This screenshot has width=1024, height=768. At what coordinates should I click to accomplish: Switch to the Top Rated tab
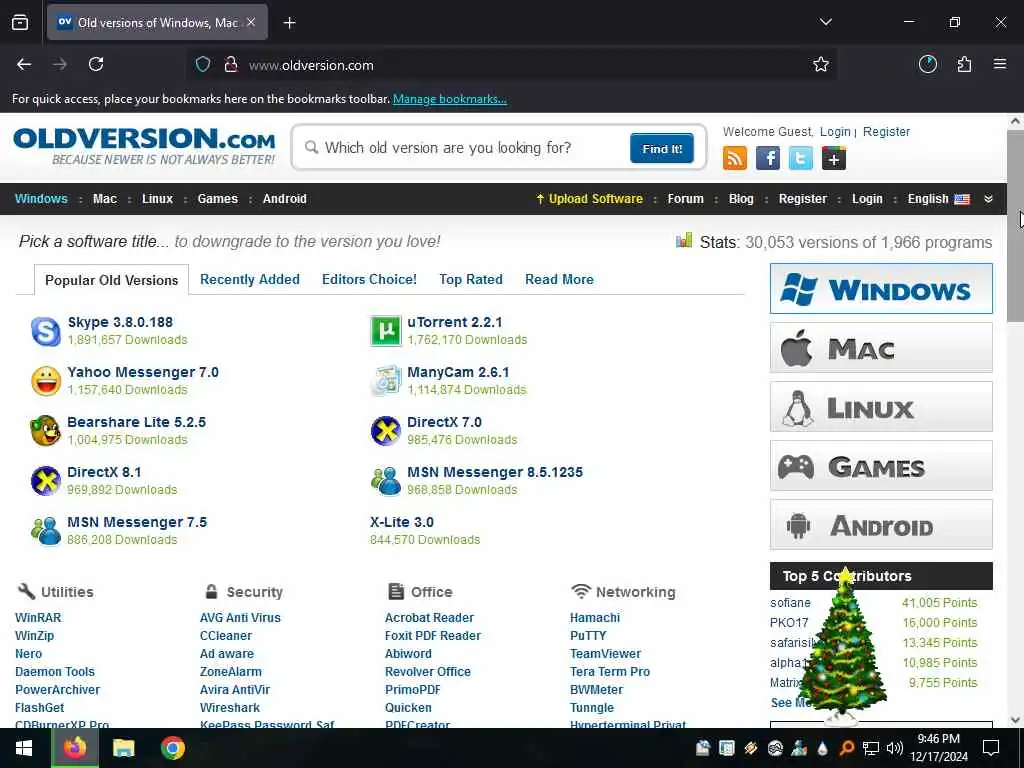(471, 280)
